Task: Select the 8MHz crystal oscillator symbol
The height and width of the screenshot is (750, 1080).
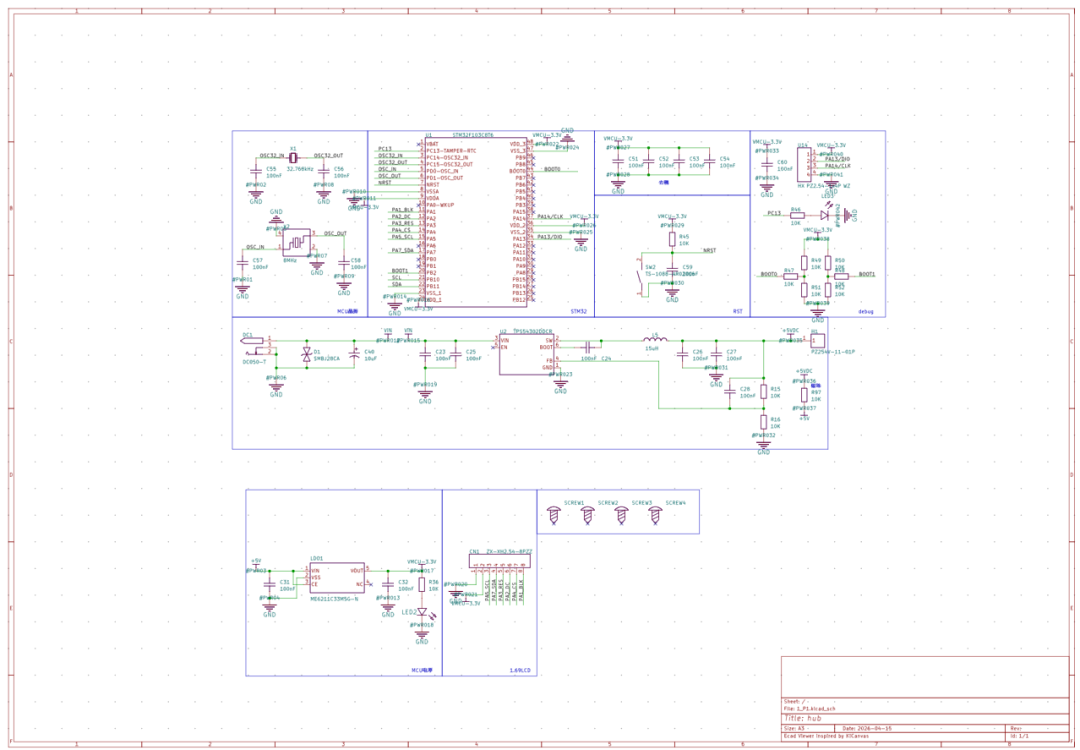Action: point(297,243)
